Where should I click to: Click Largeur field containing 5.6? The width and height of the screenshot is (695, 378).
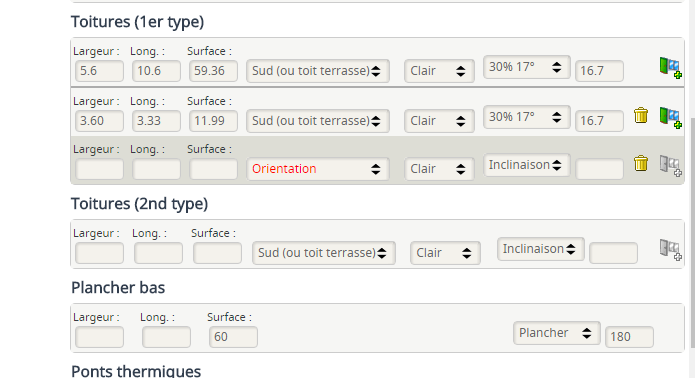click(99, 71)
